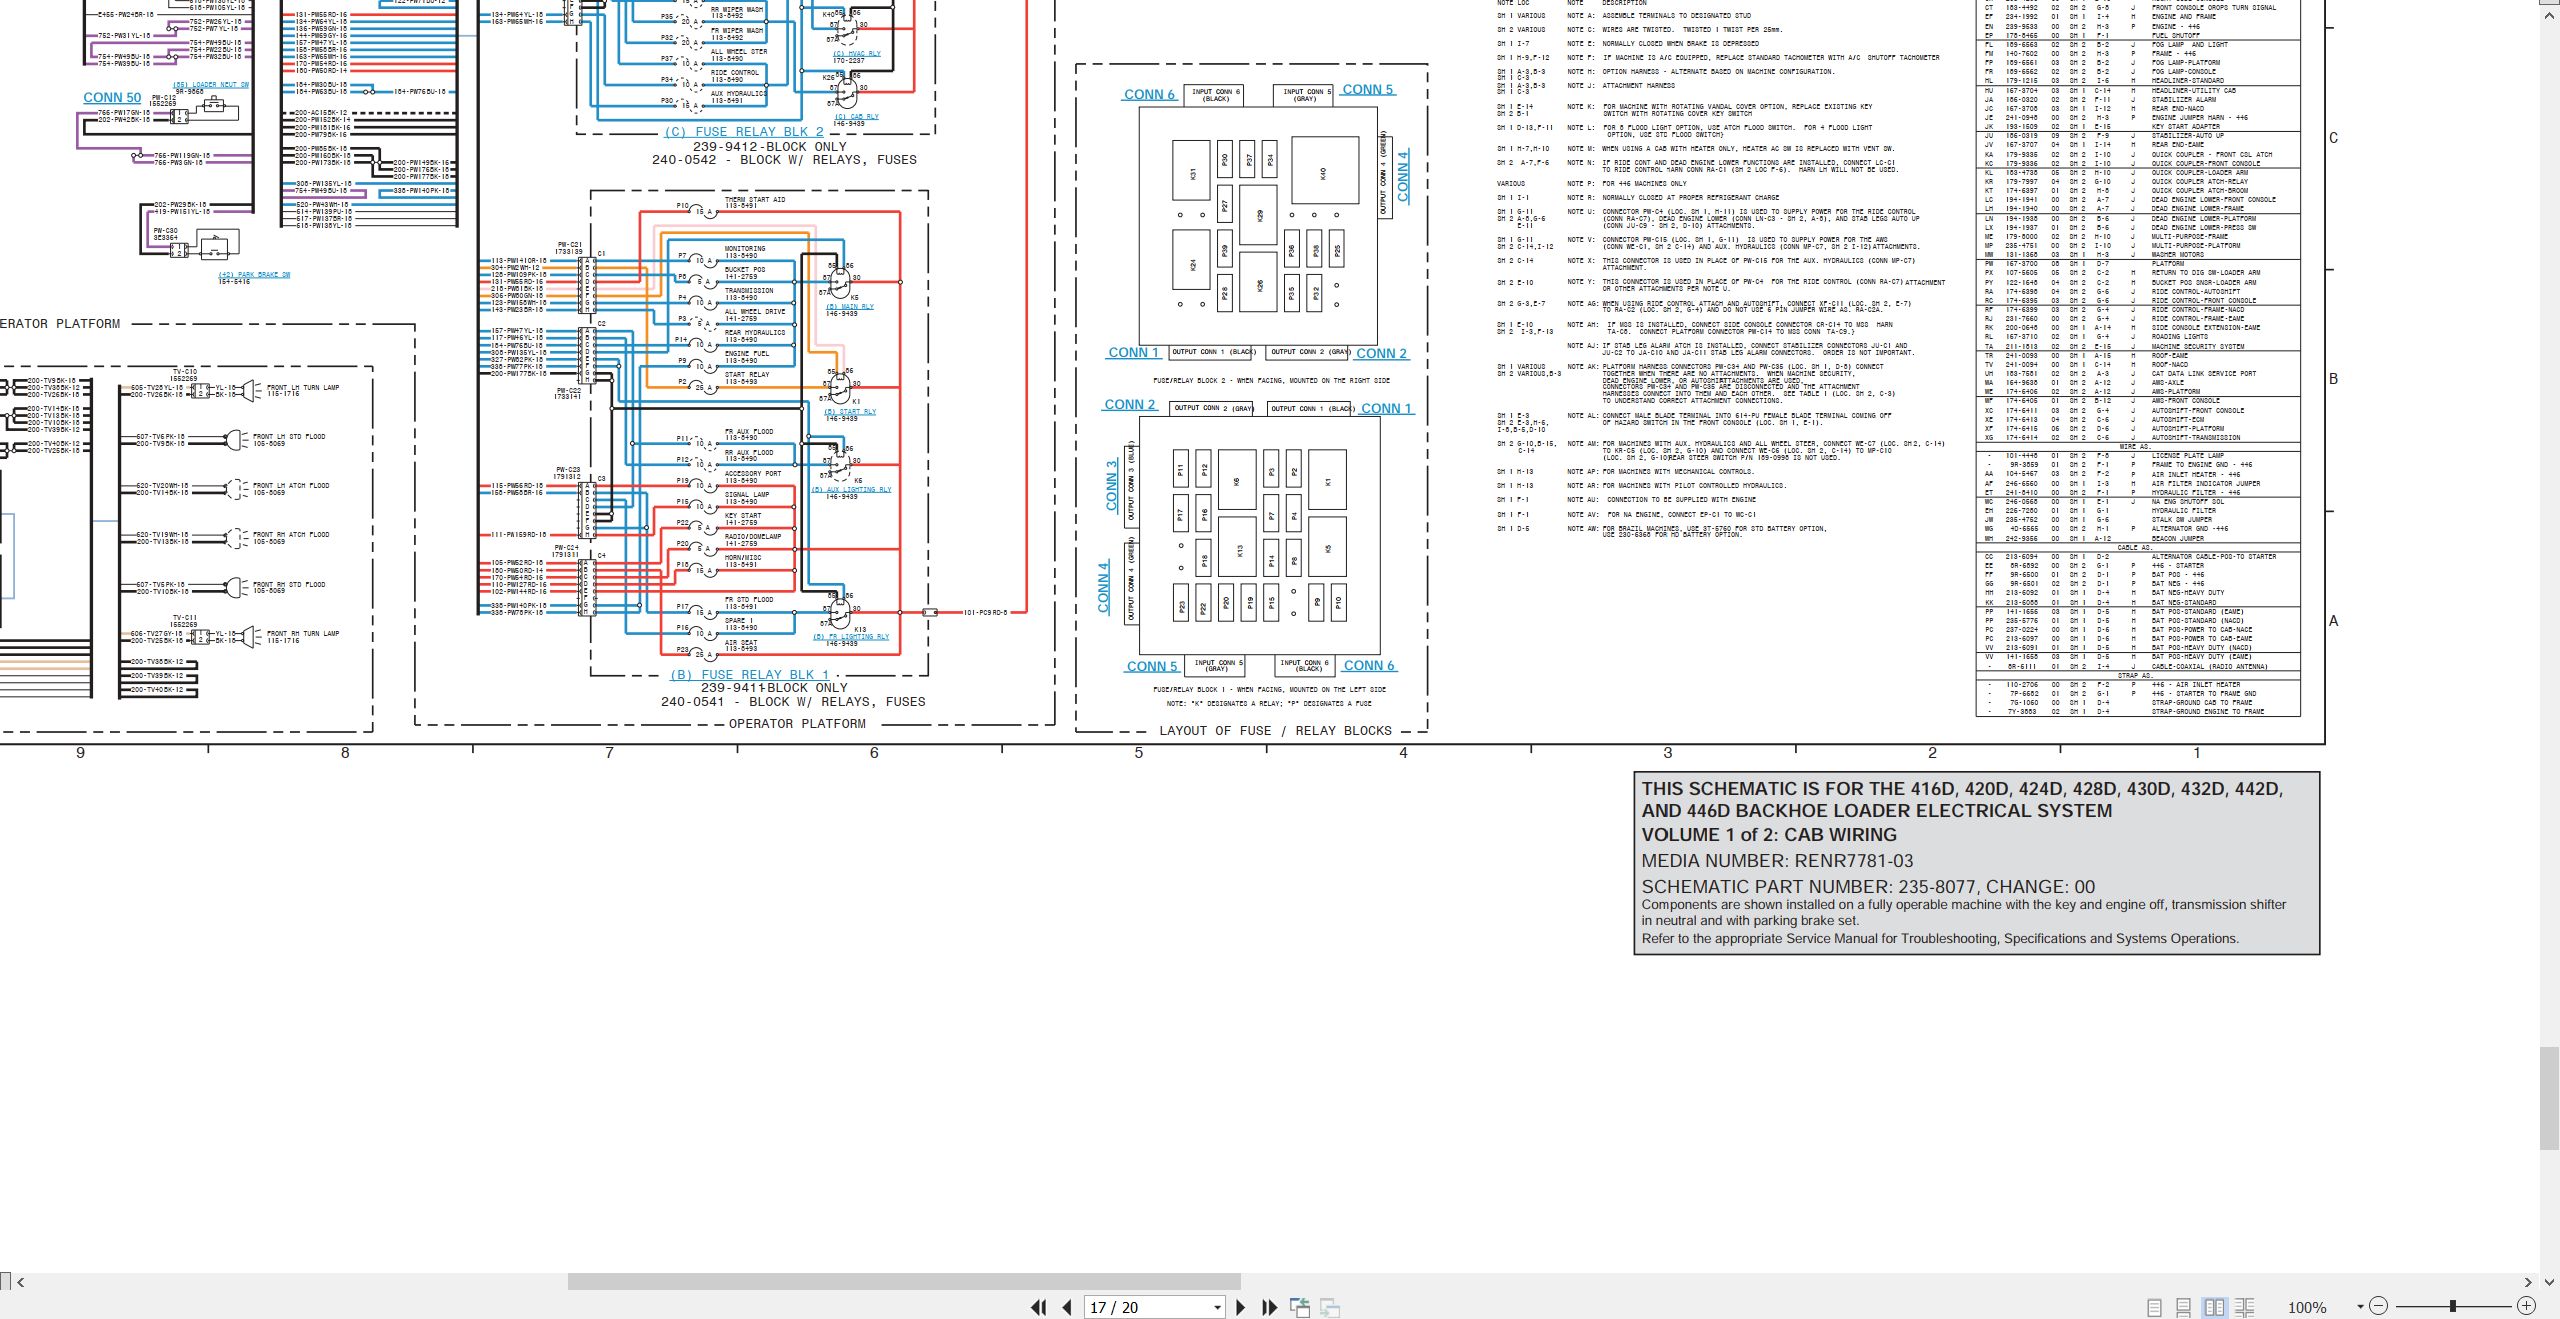Click the vertical scrollbar thumb
This screenshot has height=1319, width=2560.
[x=2550, y=1098]
